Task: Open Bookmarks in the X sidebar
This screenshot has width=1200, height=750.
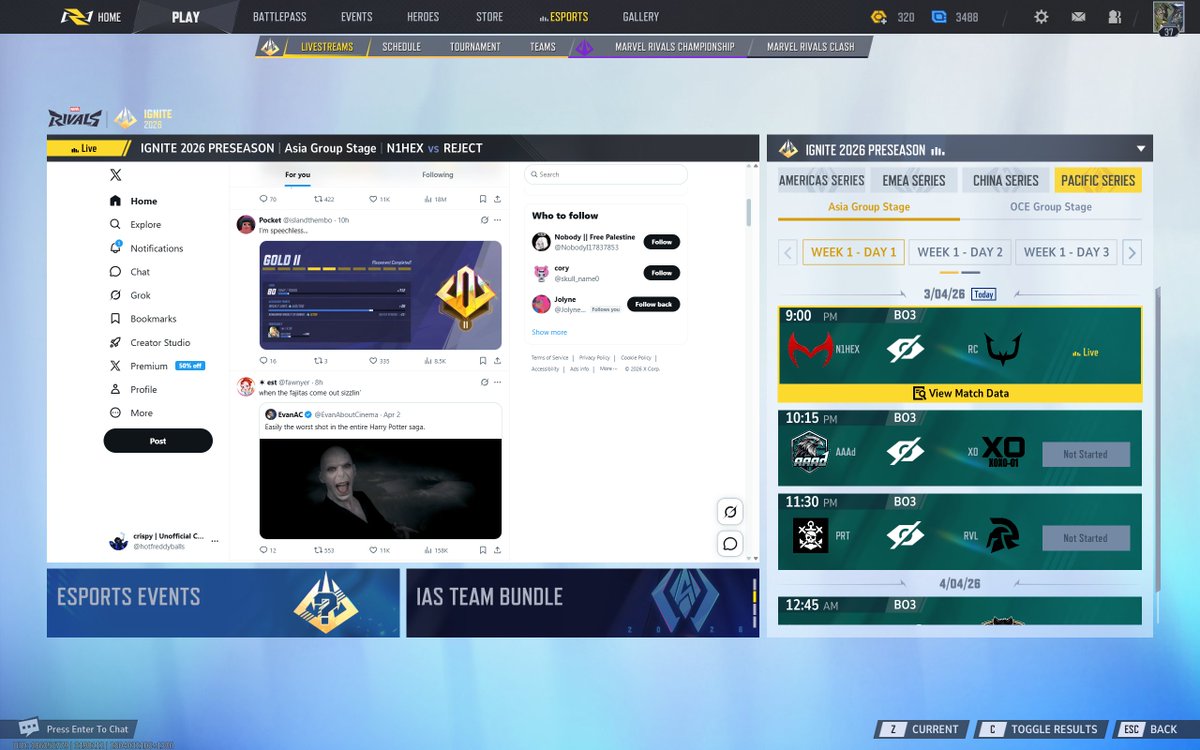Action: pyautogui.click(x=143, y=319)
